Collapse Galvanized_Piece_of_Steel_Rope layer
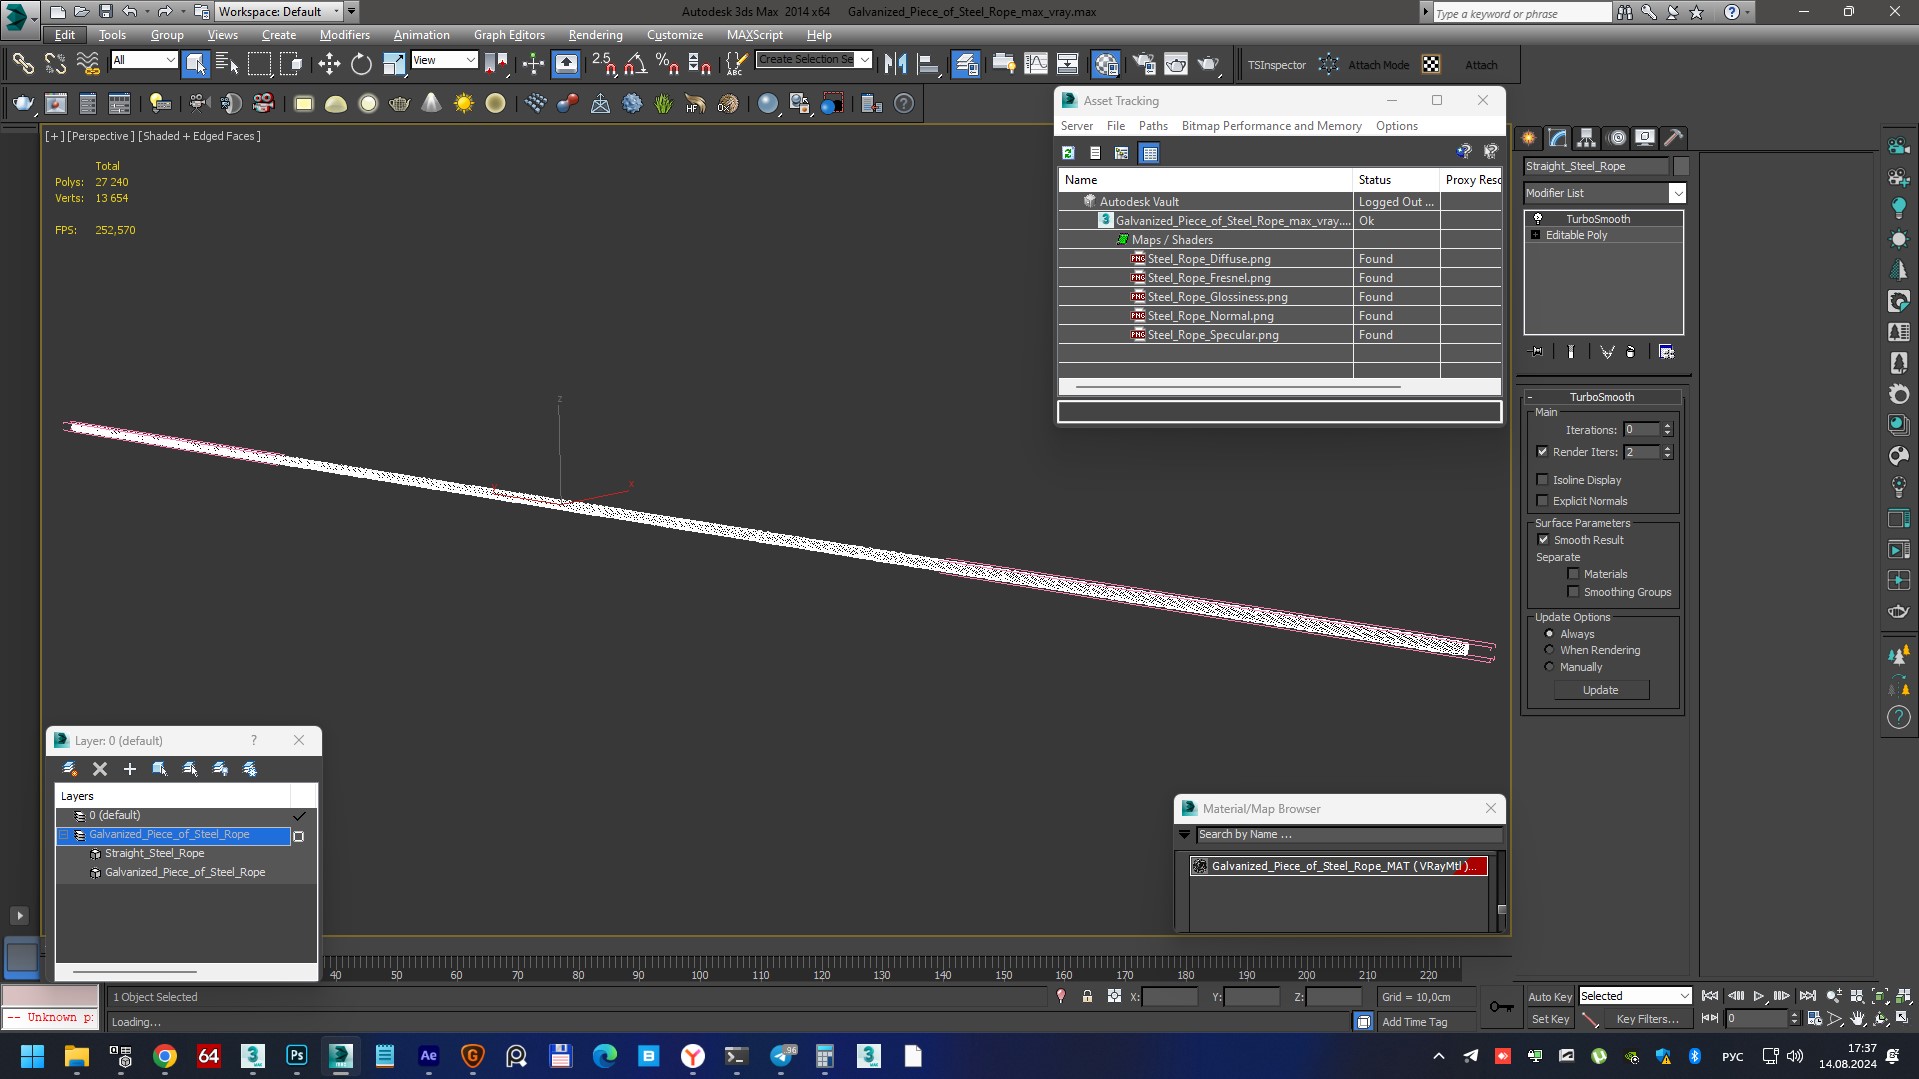The height and width of the screenshot is (1079, 1919). pos(65,835)
